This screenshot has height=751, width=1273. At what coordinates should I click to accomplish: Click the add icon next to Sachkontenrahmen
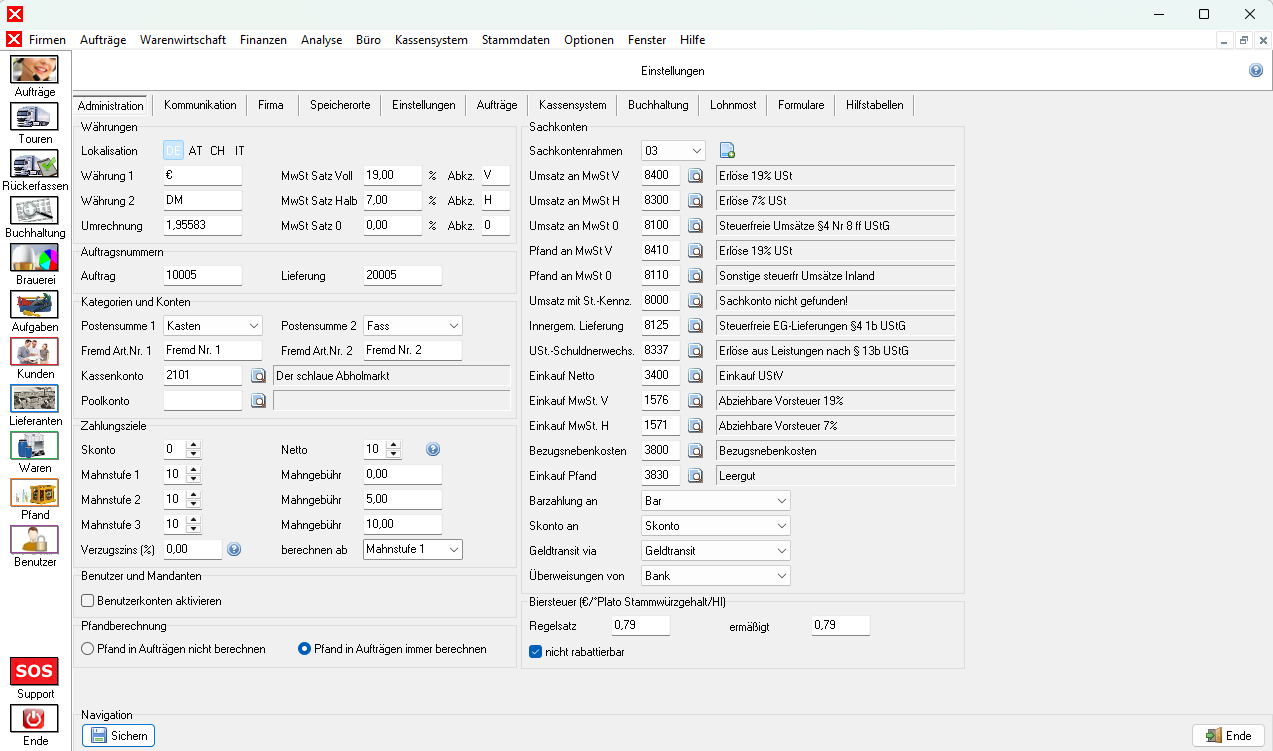point(727,151)
